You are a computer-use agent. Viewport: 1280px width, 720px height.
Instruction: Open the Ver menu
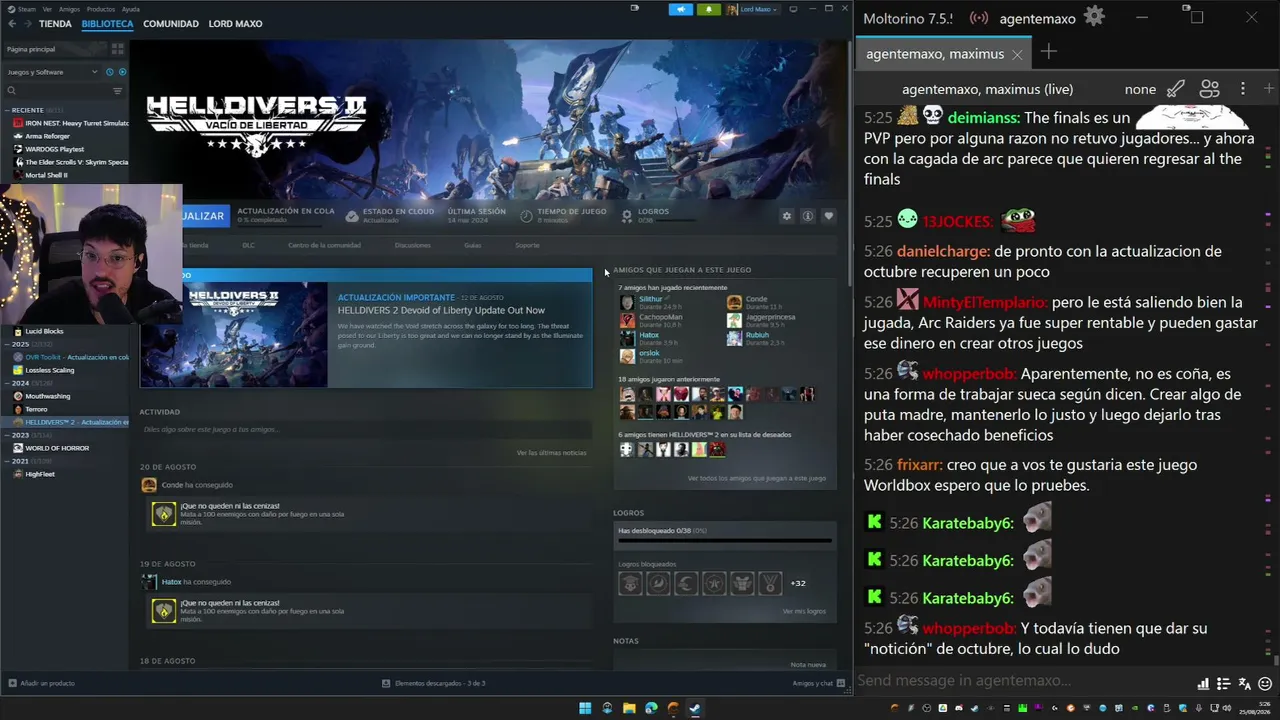pos(47,9)
